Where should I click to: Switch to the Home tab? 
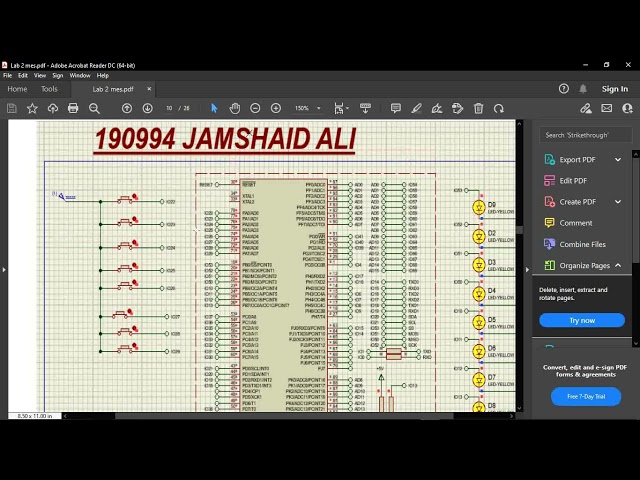pyautogui.click(x=17, y=89)
